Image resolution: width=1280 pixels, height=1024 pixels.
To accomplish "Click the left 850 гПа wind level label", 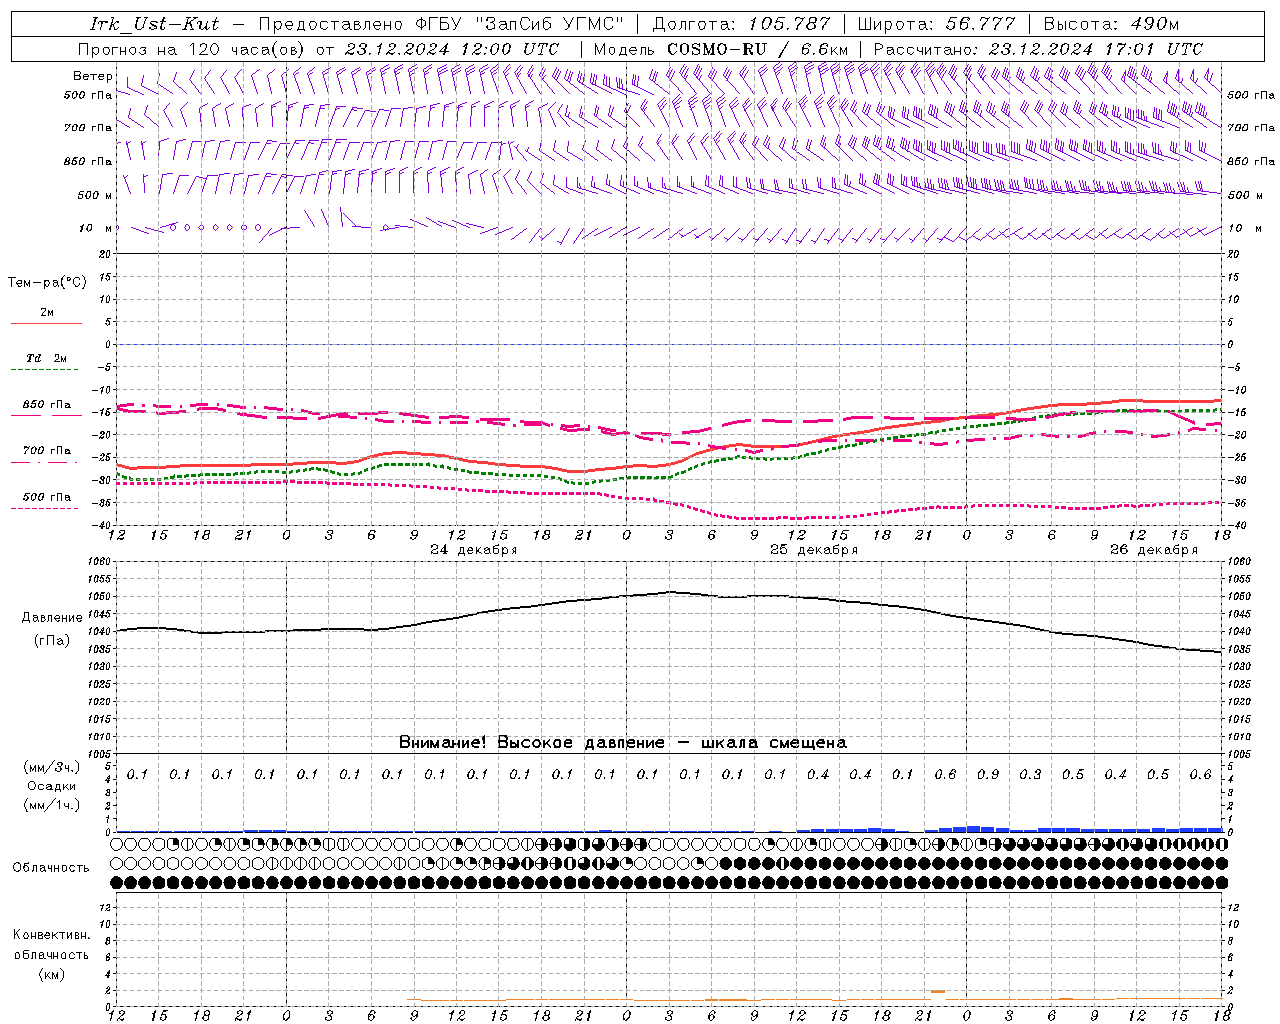I will (x=88, y=161).
